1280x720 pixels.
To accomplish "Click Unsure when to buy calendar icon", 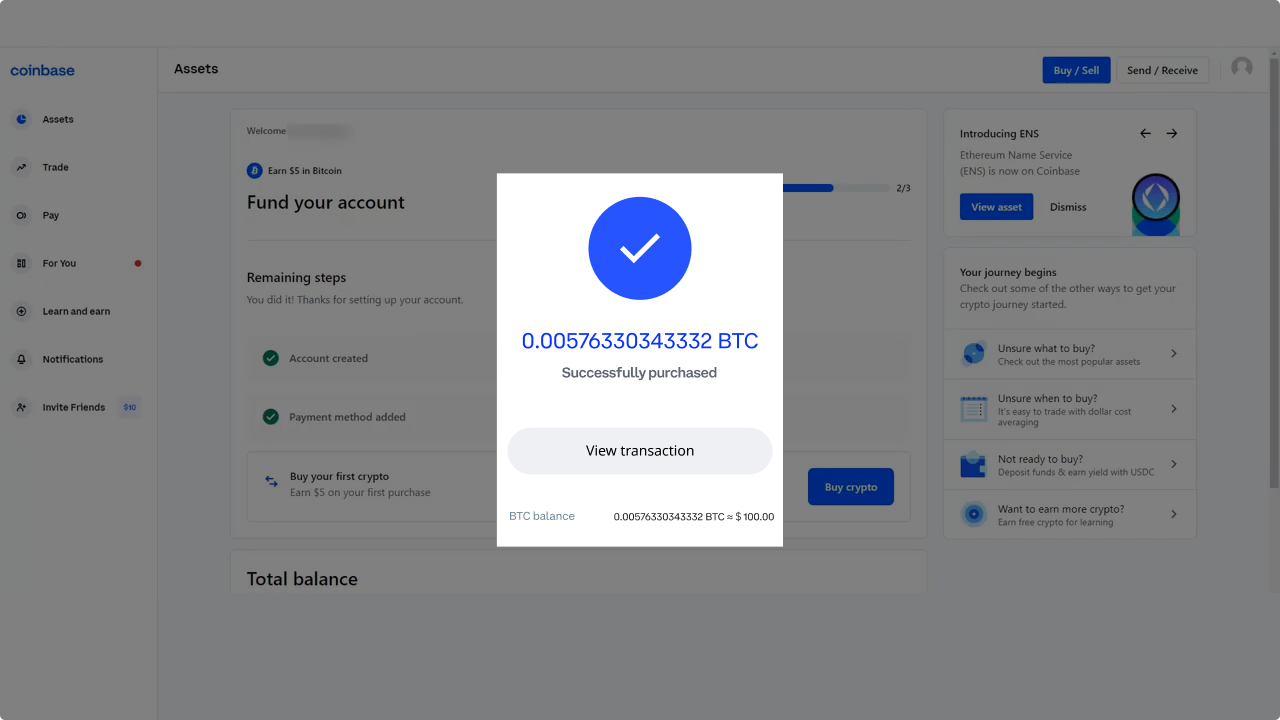I will point(973,409).
